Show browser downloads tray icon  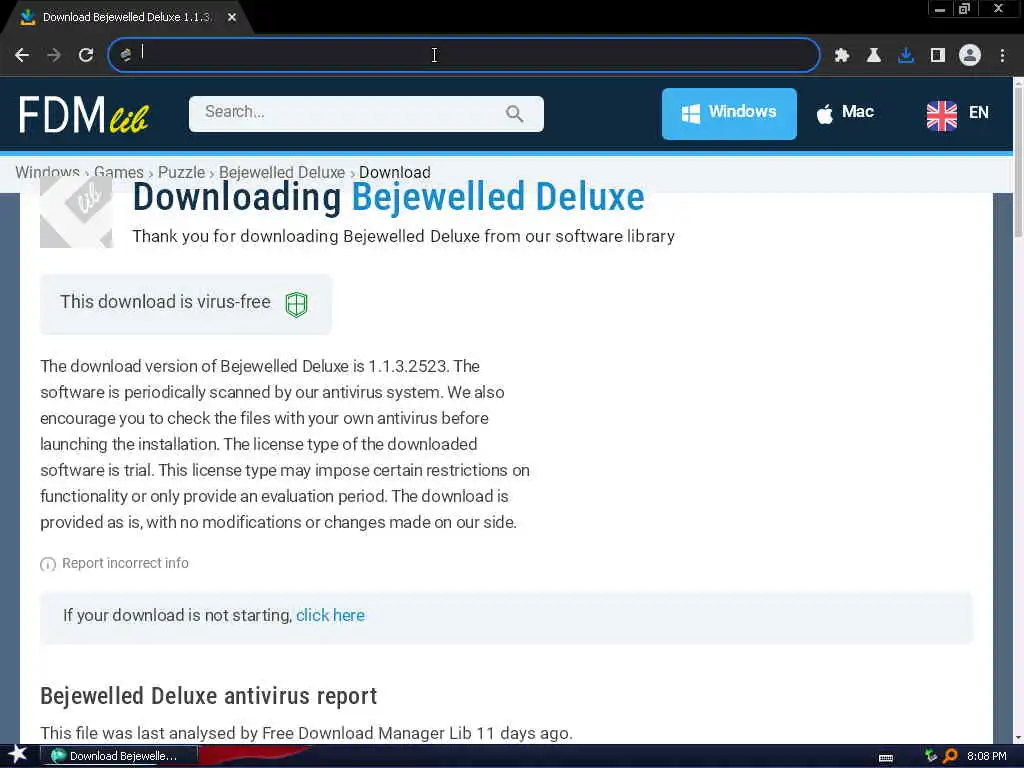(x=906, y=56)
